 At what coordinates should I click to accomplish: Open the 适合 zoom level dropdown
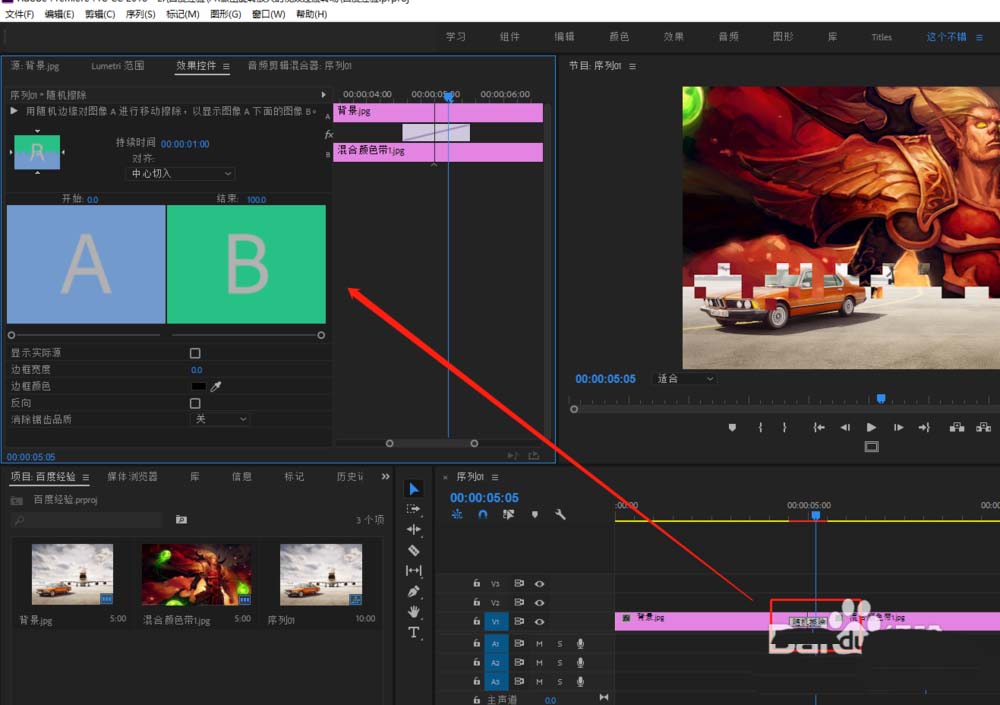685,379
